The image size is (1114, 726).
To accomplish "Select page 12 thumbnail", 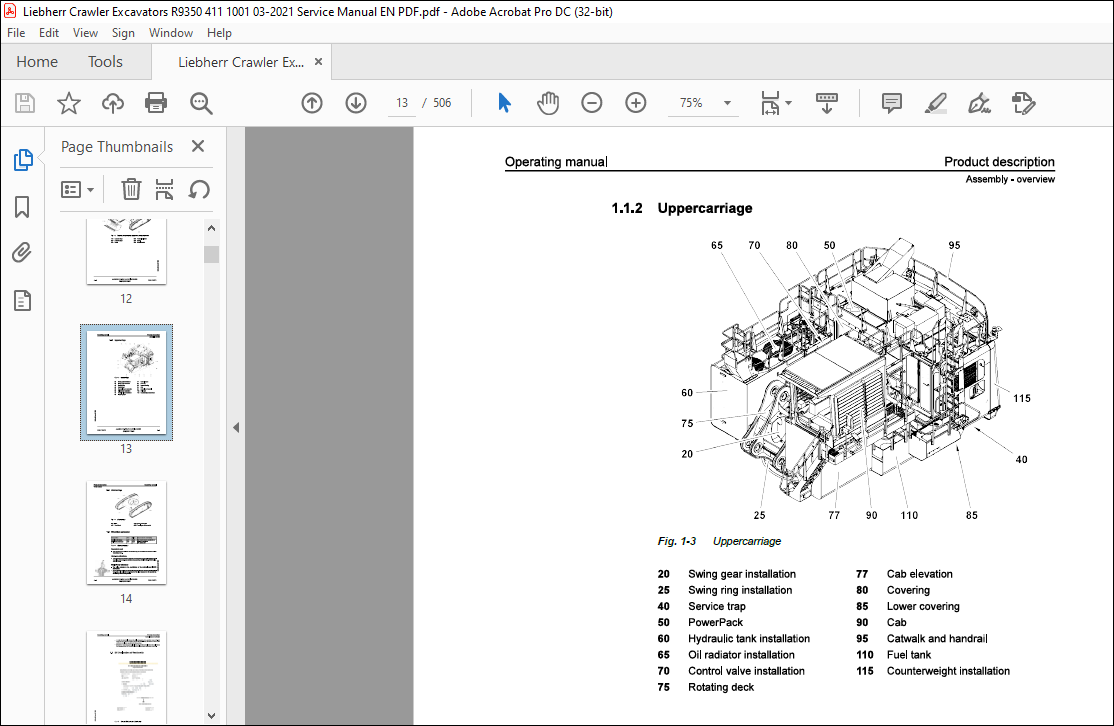I will click(126, 251).
